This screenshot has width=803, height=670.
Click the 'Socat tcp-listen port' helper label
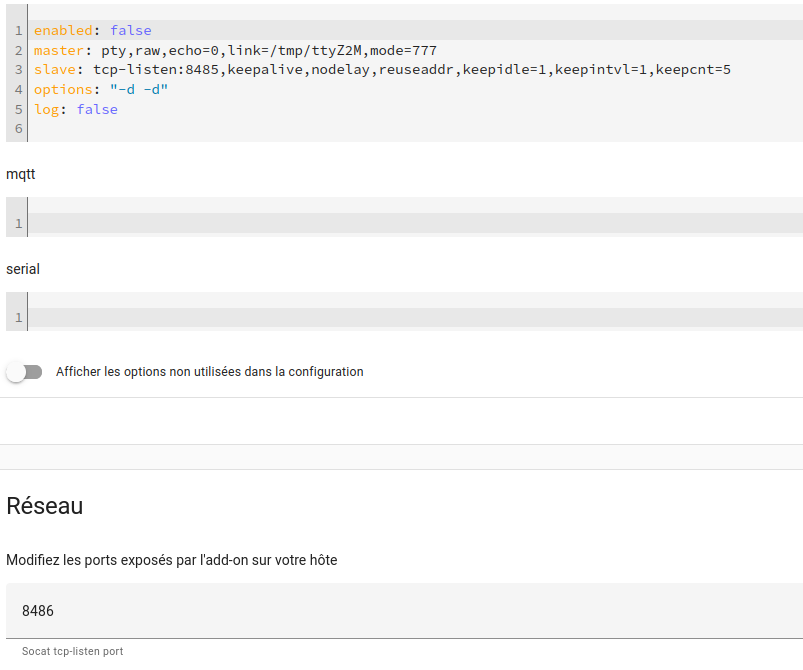[72, 651]
